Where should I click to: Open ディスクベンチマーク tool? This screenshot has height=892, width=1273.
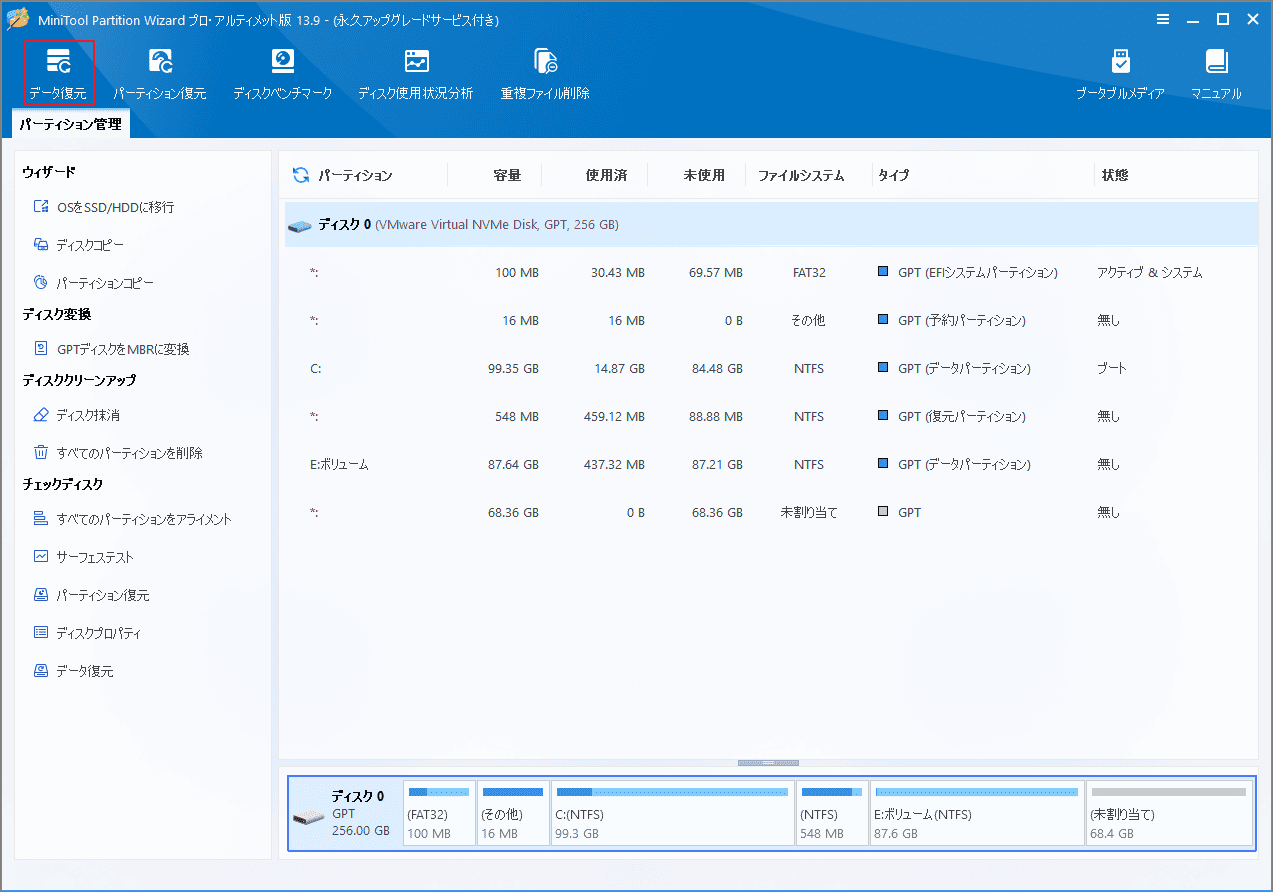tap(283, 73)
